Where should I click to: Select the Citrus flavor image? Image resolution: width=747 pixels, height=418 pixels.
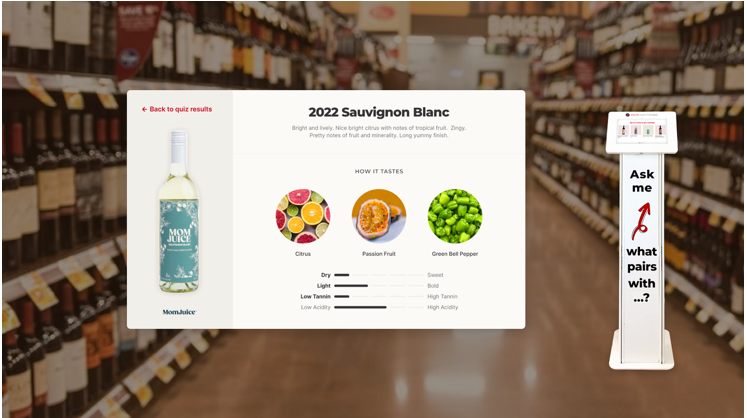[303, 216]
